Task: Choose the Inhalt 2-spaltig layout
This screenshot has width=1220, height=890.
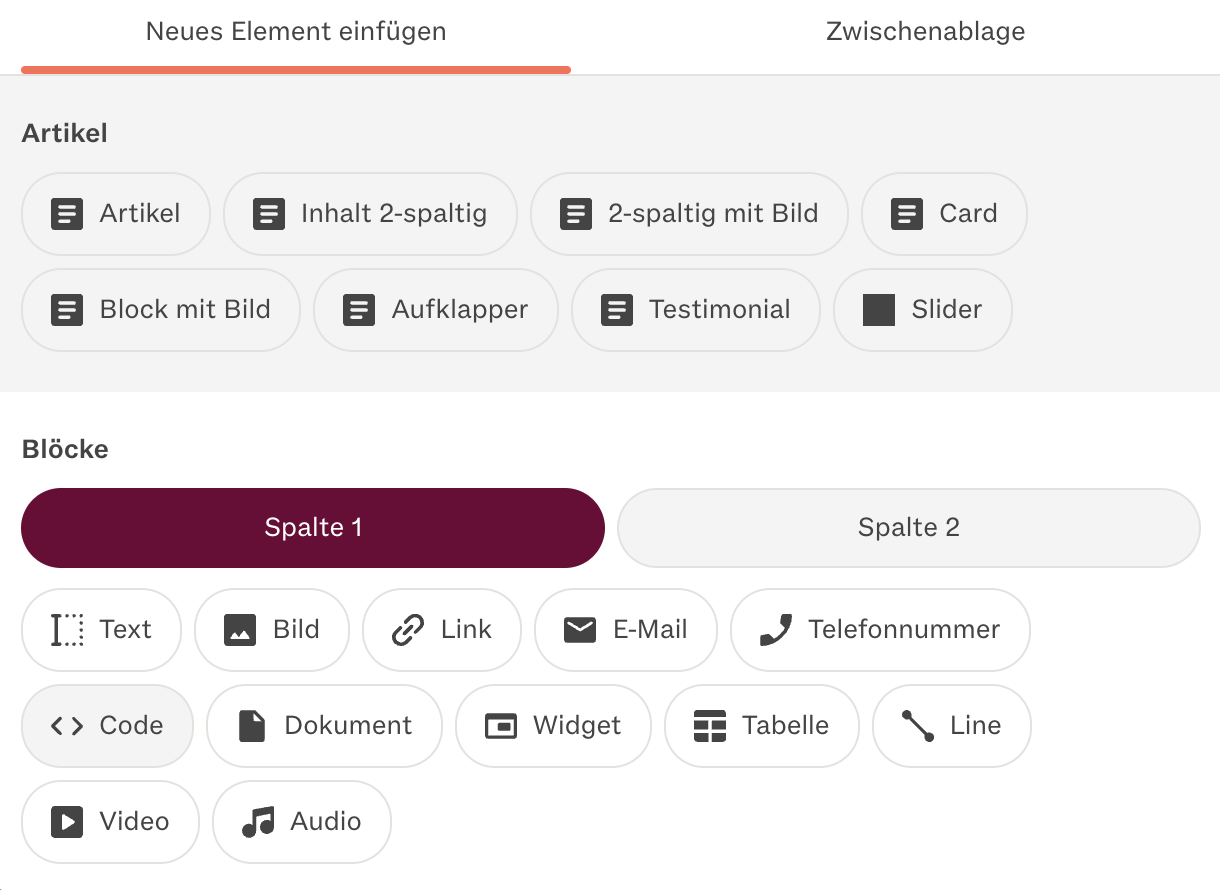Action: [370, 214]
